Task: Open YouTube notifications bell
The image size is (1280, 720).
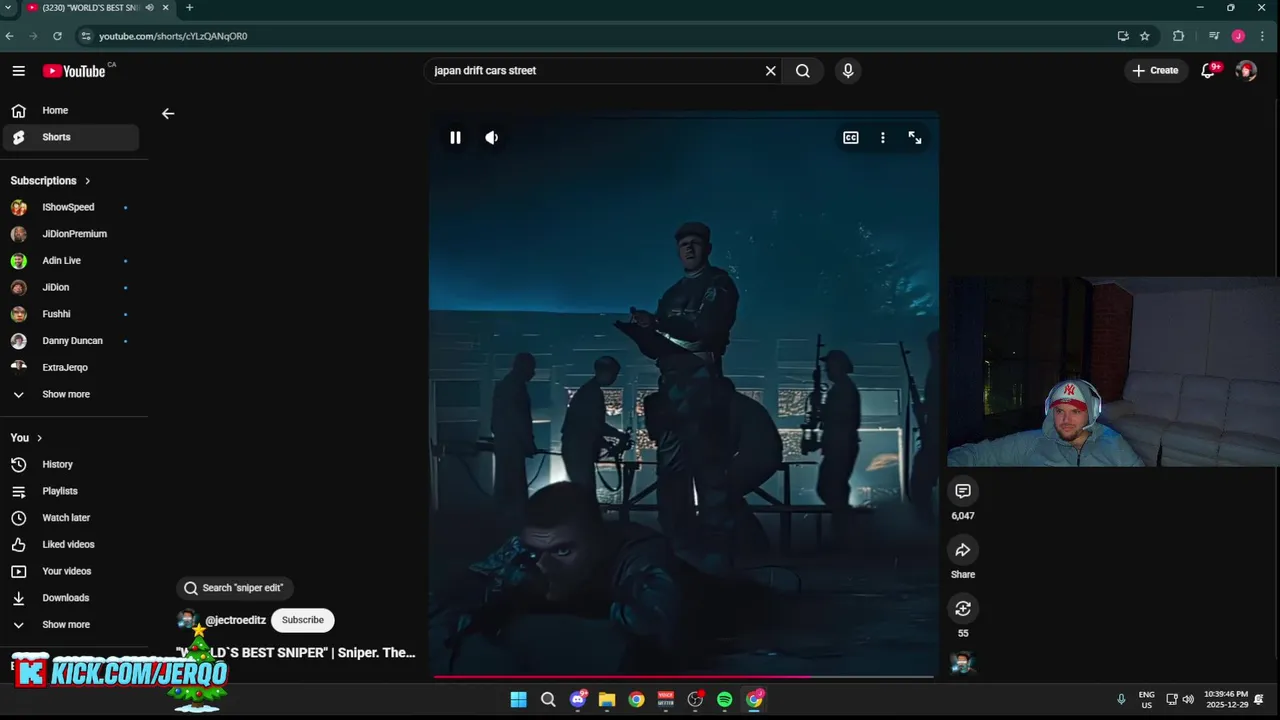Action: pos(1208,71)
